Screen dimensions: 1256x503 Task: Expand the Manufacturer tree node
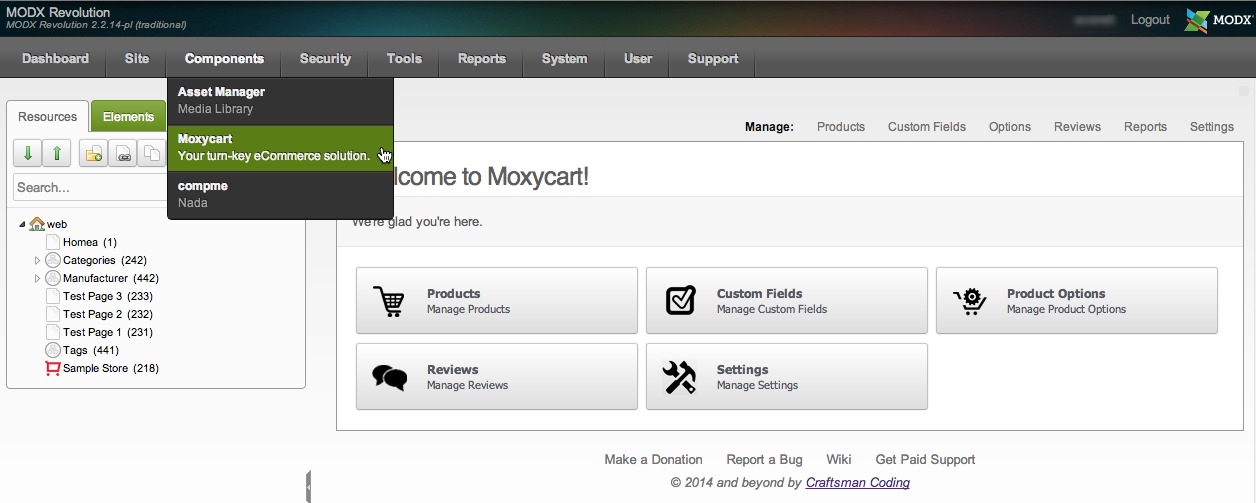pos(38,278)
